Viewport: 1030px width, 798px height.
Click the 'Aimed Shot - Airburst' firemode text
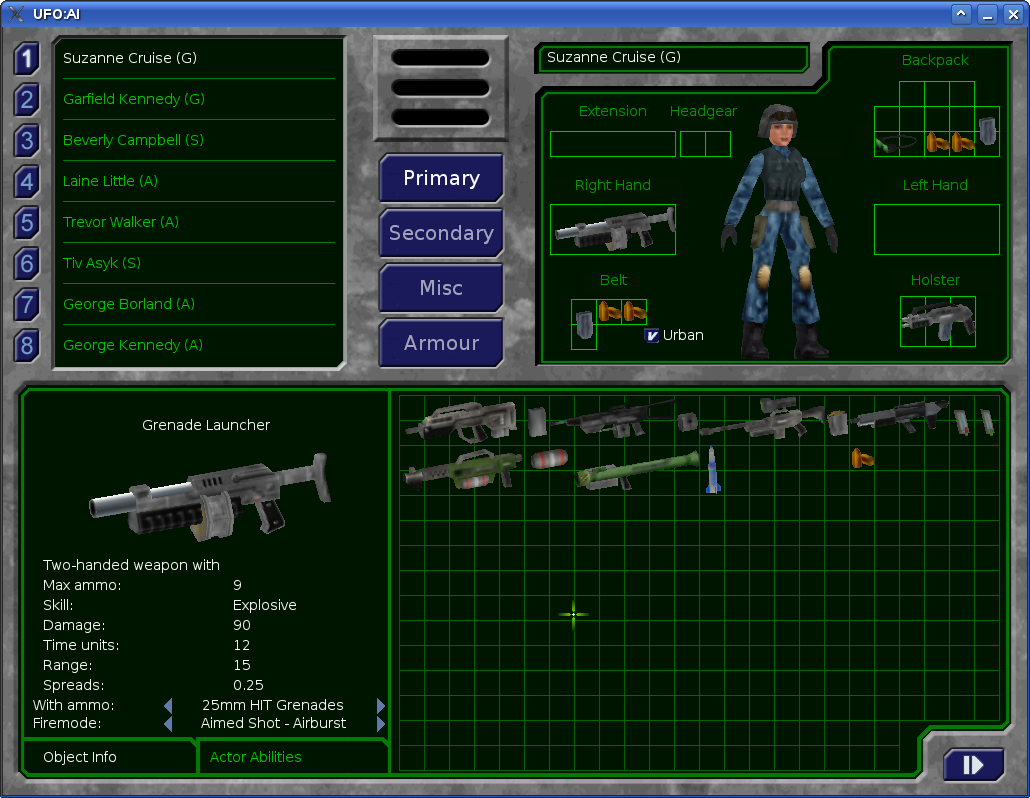coord(273,723)
